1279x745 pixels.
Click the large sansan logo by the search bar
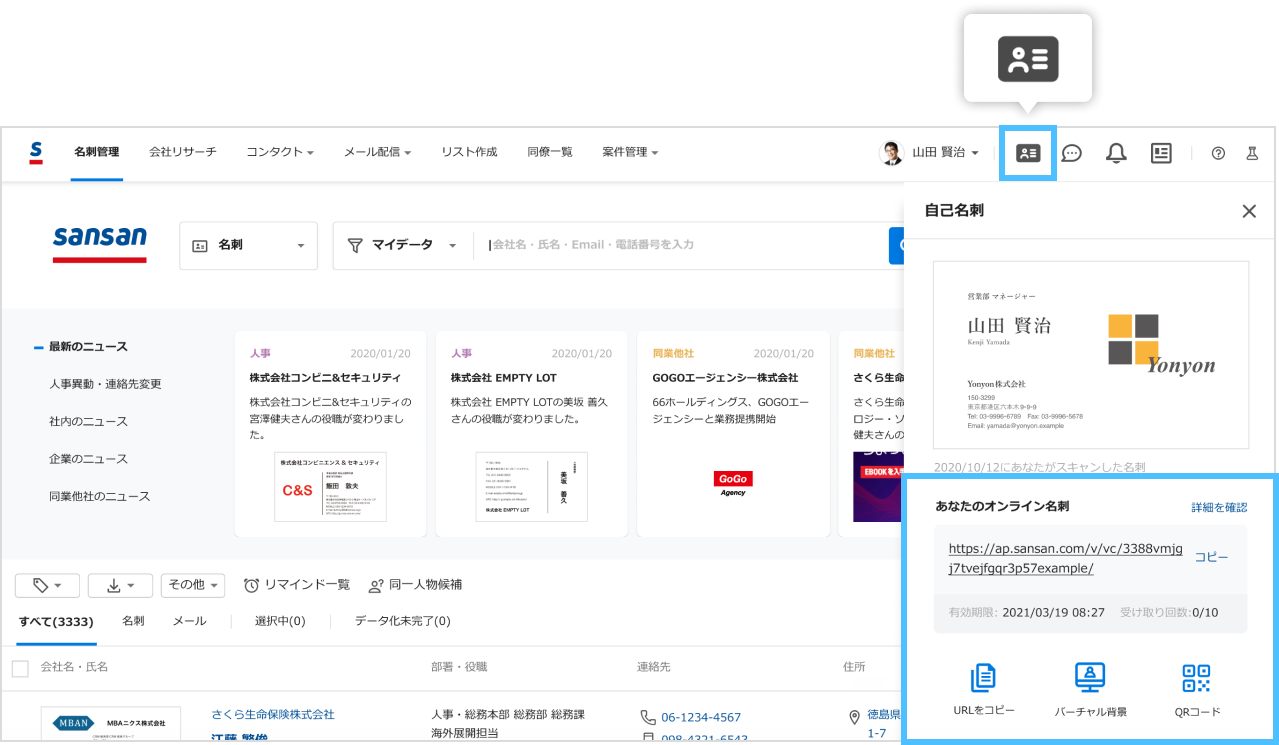coord(100,245)
